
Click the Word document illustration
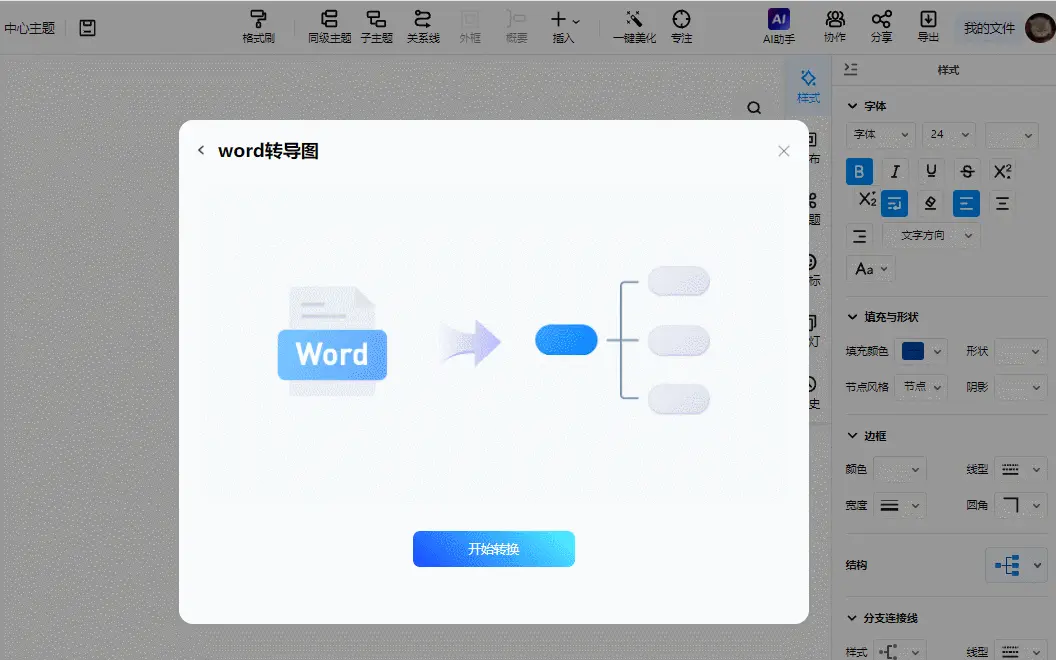pos(332,341)
